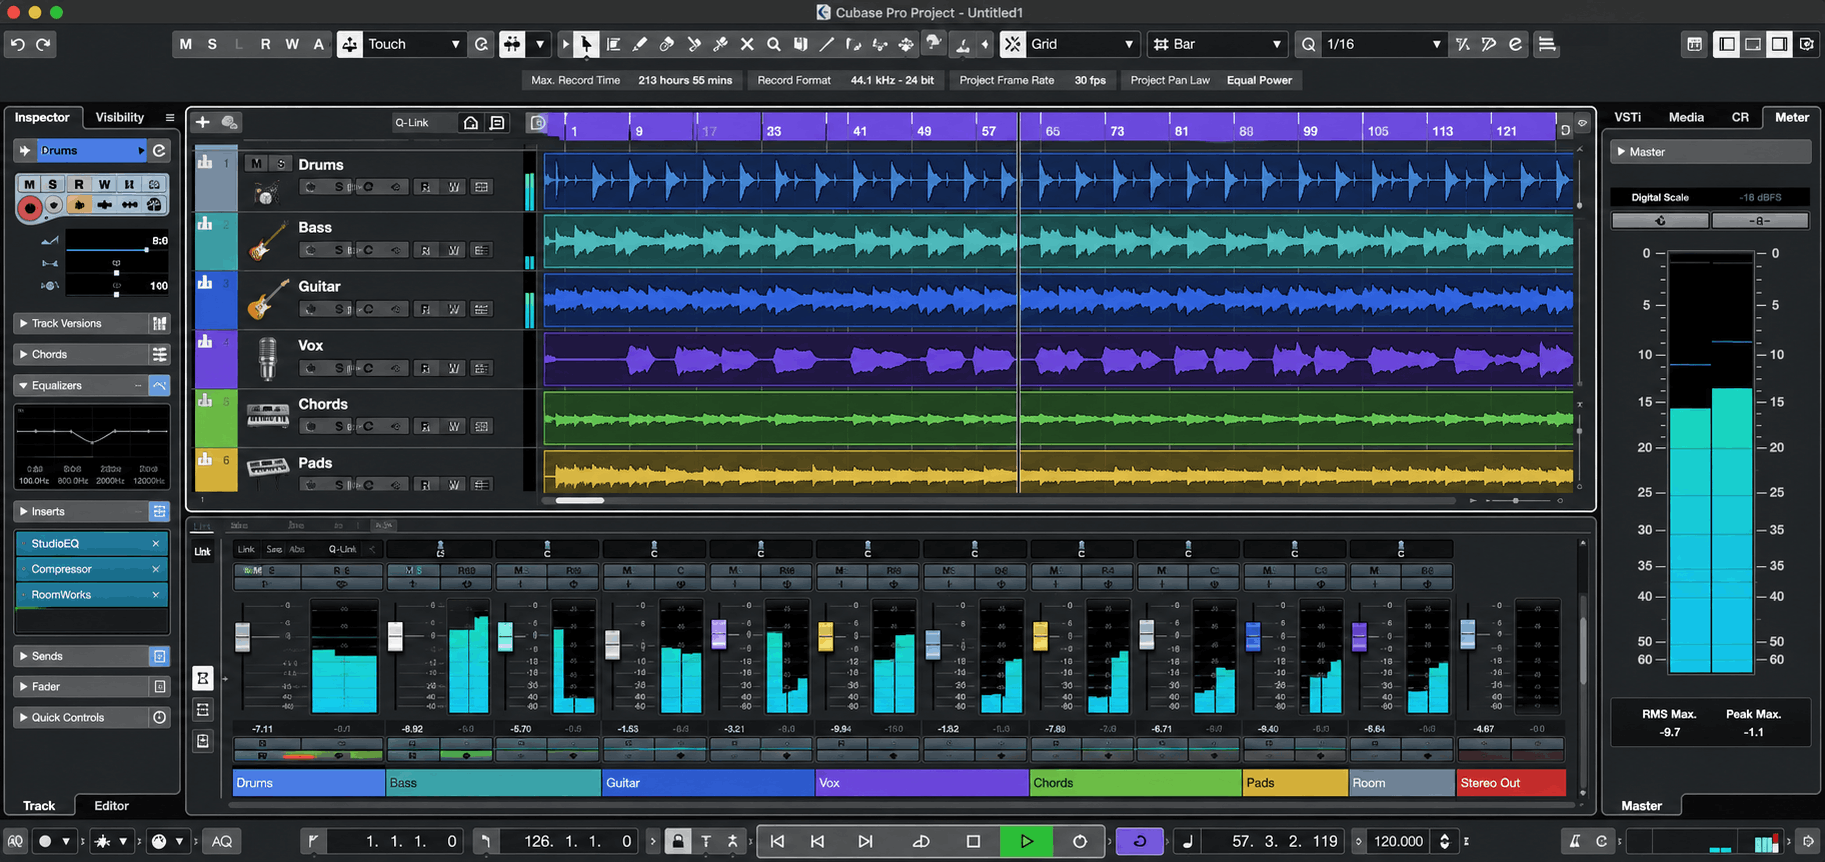The image size is (1825, 862).
Task: Click the Drums channel fader handle
Action: [x=242, y=637]
